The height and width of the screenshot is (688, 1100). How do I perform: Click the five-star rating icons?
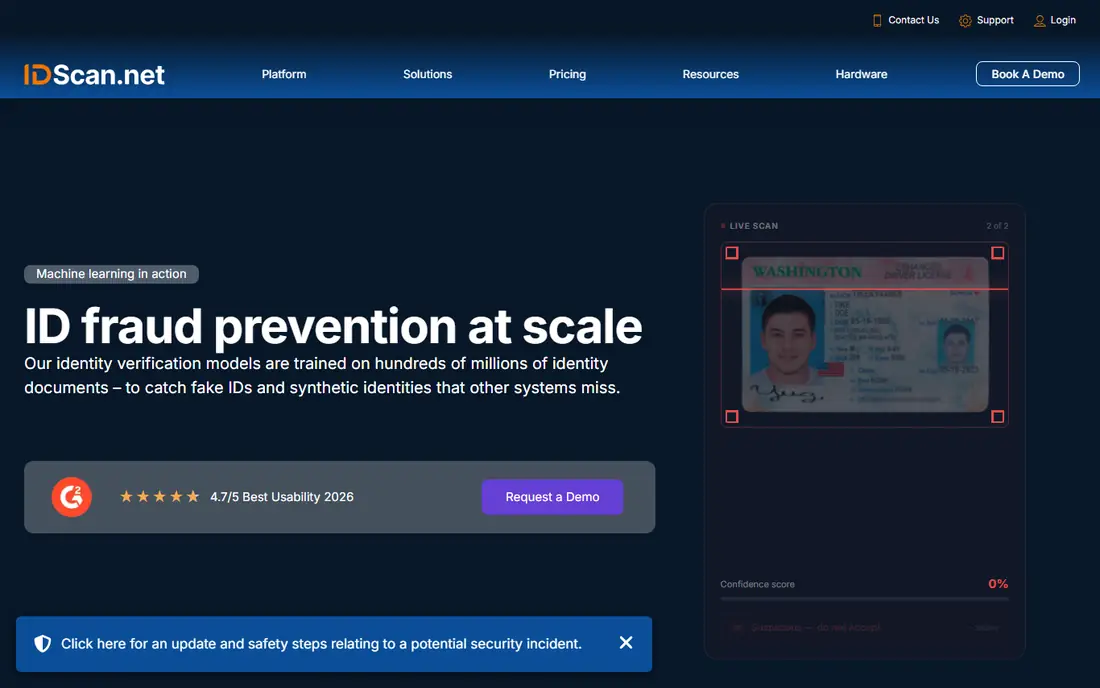[x=159, y=497]
